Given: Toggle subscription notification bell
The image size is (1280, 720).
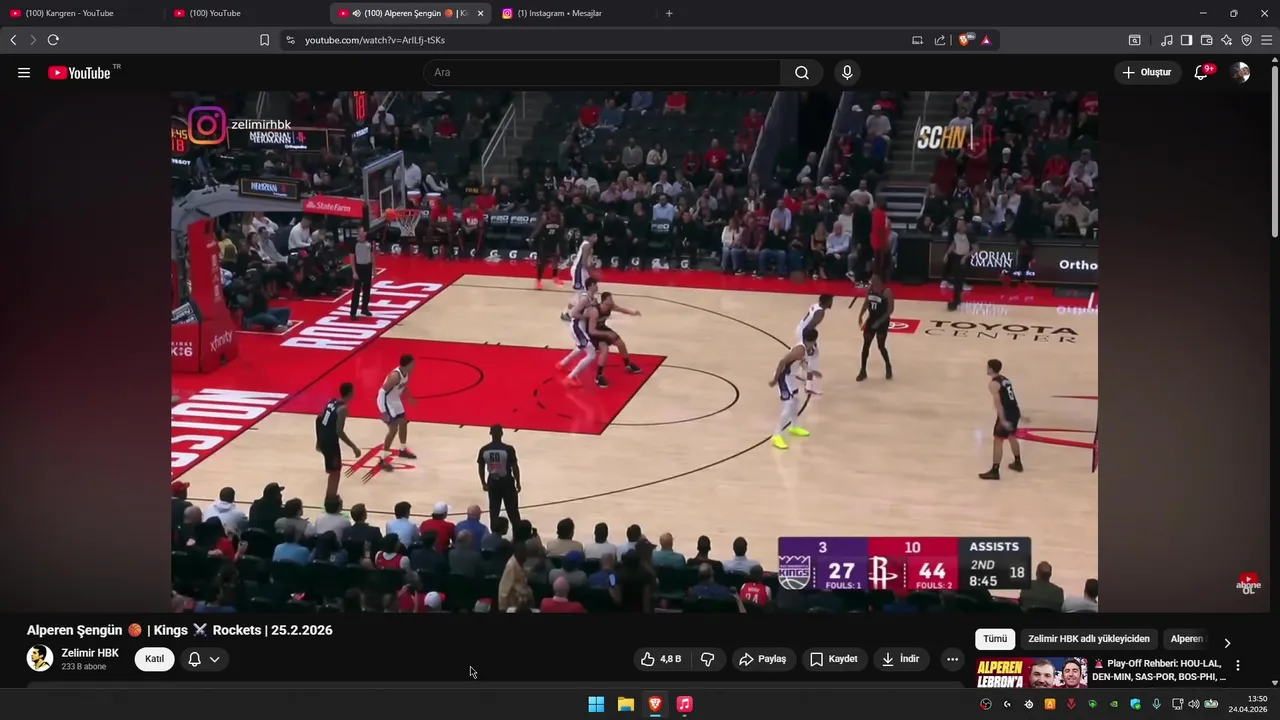Looking at the screenshot, I should 195,659.
